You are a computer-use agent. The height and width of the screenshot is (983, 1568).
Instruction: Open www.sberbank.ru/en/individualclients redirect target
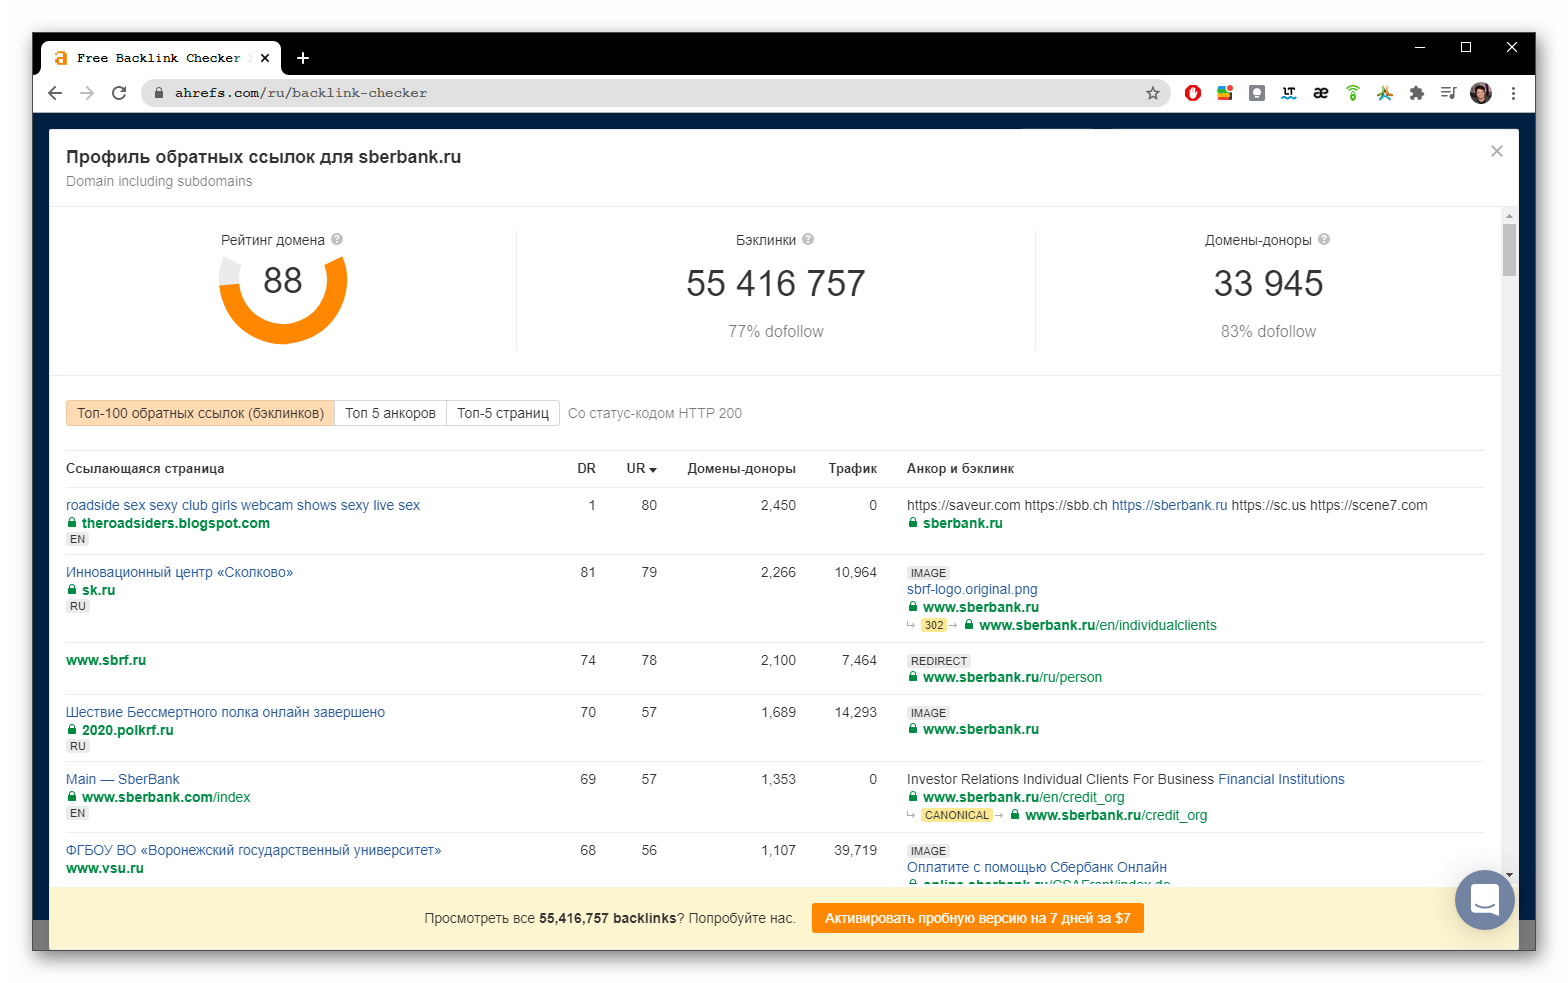click(x=1098, y=625)
